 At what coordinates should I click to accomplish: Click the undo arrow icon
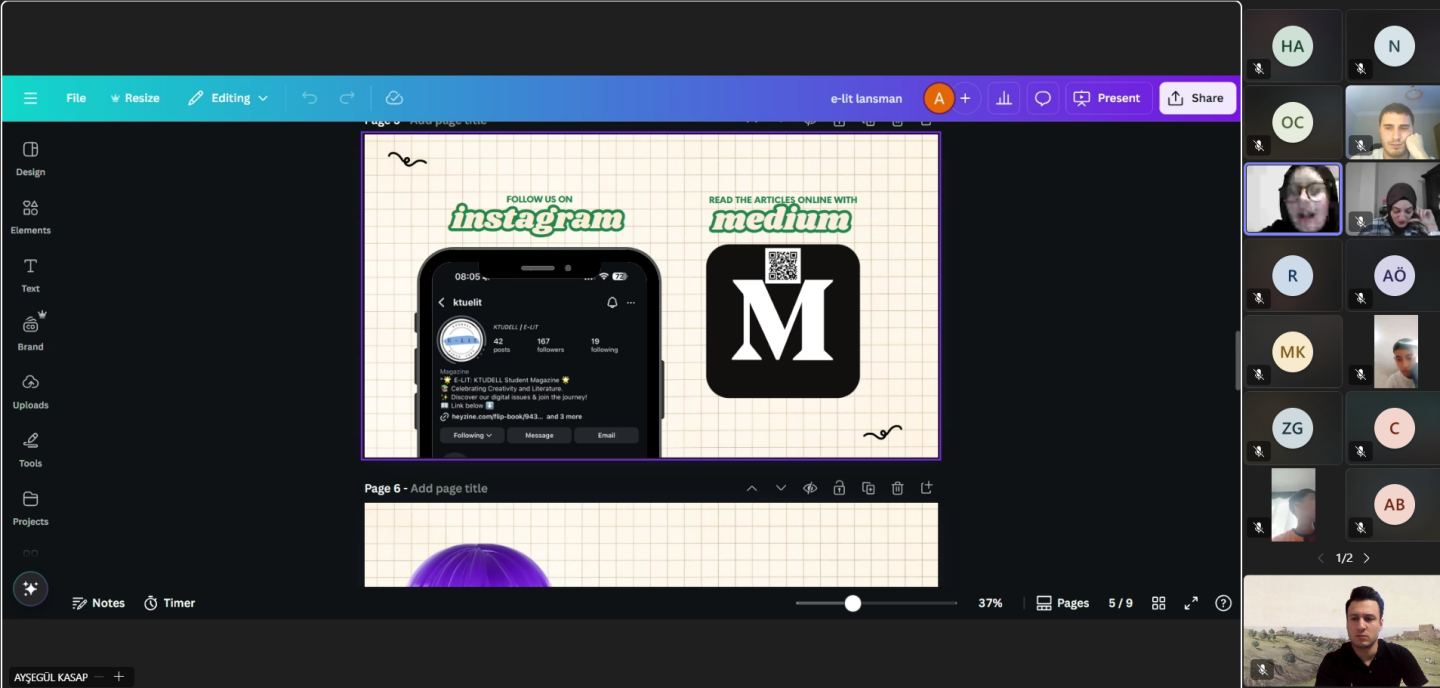pyautogui.click(x=309, y=98)
